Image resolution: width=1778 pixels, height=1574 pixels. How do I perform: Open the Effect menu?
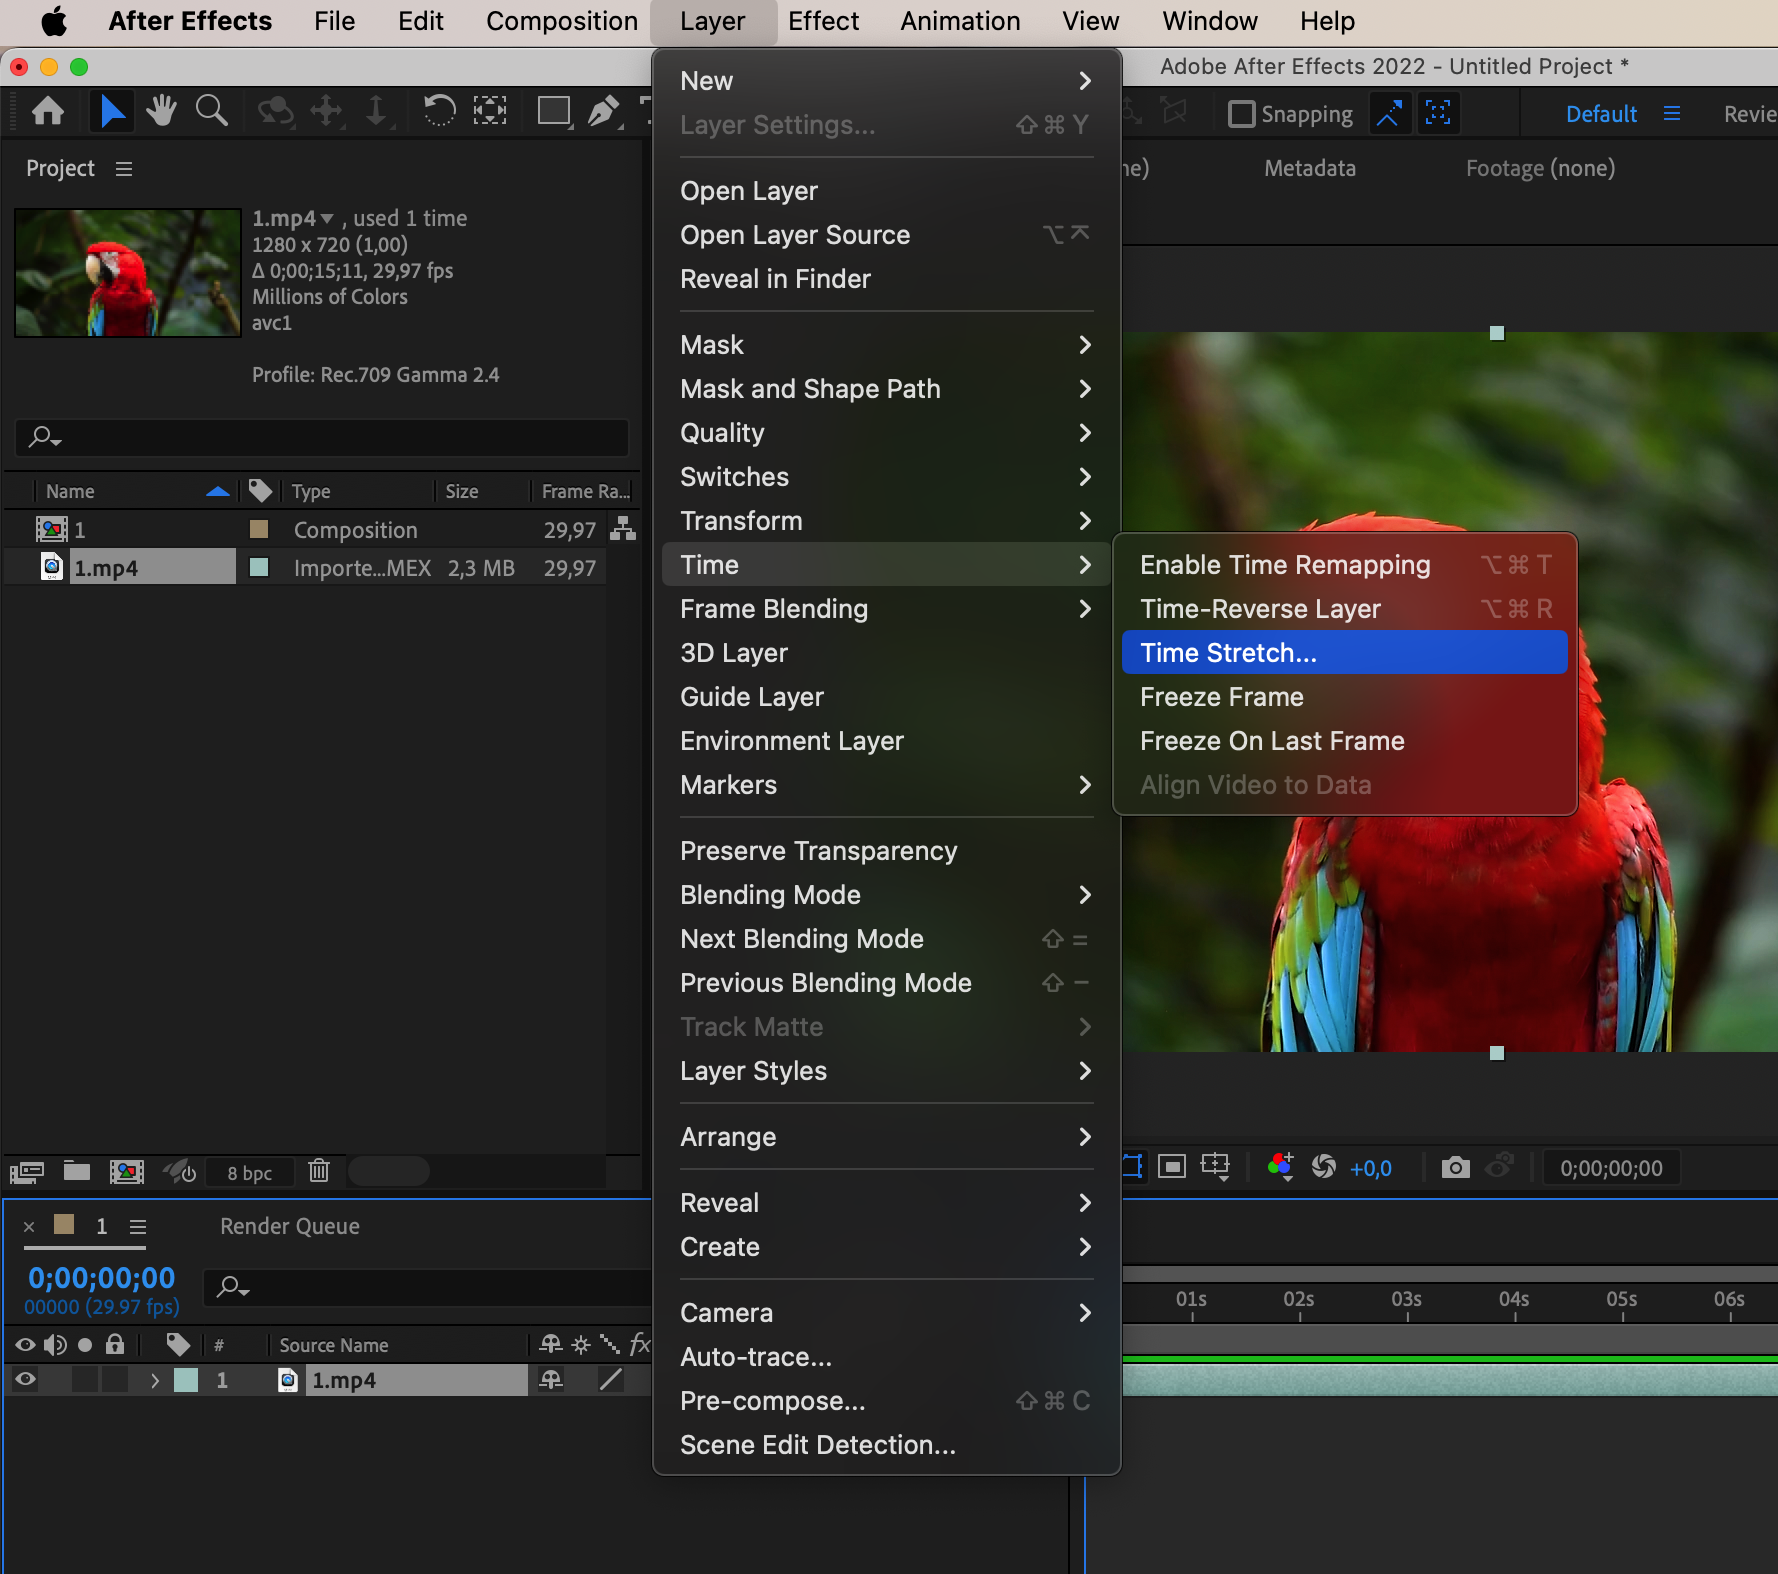822,21
